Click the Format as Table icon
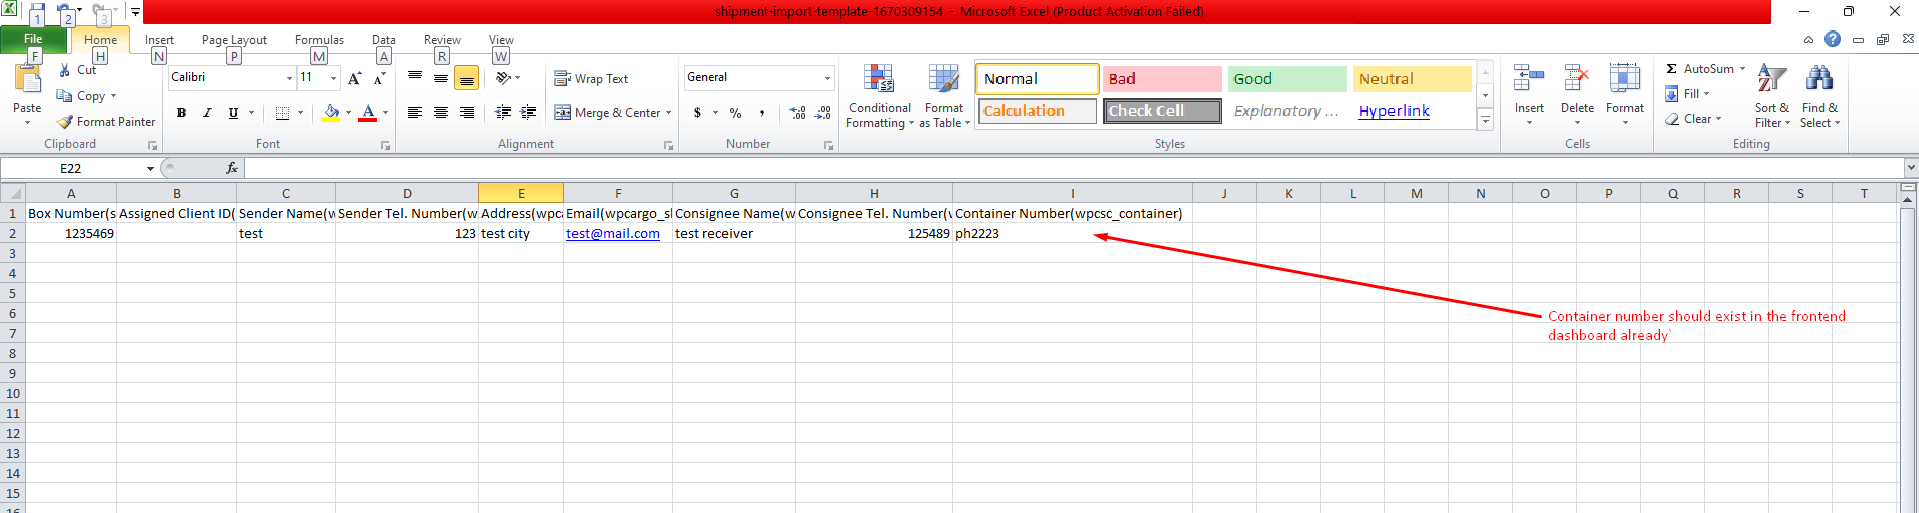 pyautogui.click(x=943, y=80)
